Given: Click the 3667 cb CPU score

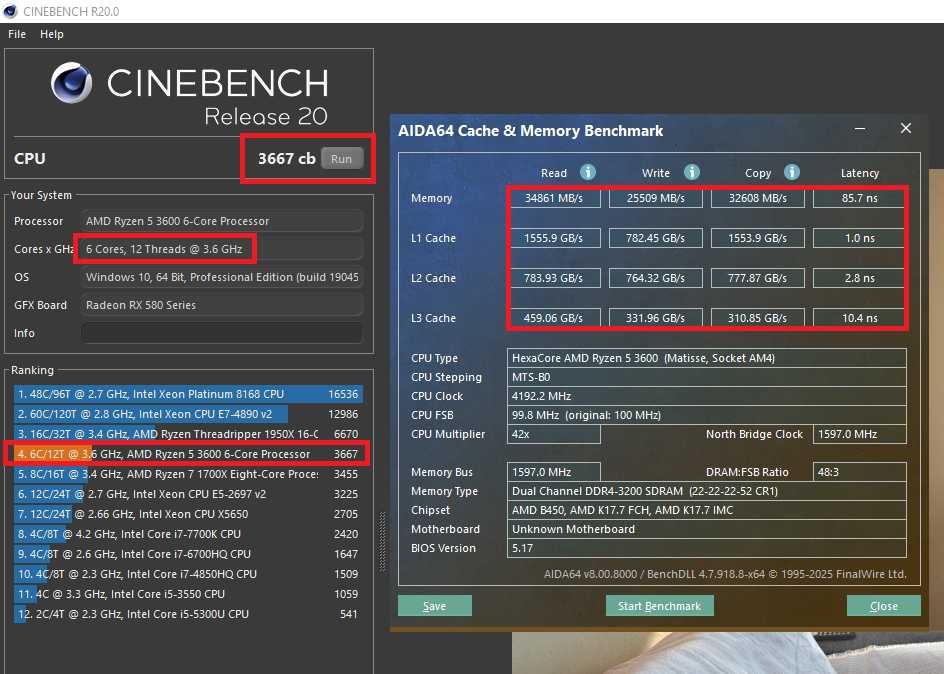Looking at the screenshot, I should click(287, 158).
